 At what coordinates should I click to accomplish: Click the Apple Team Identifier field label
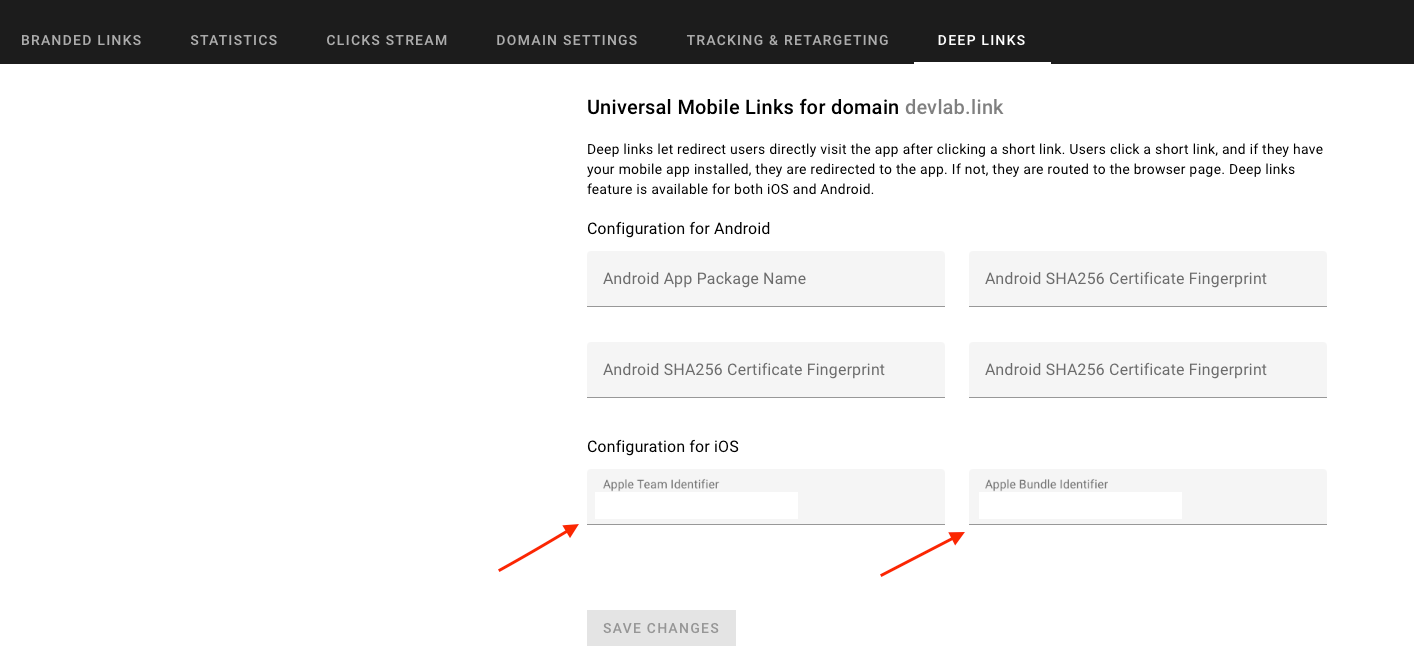click(659, 484)
